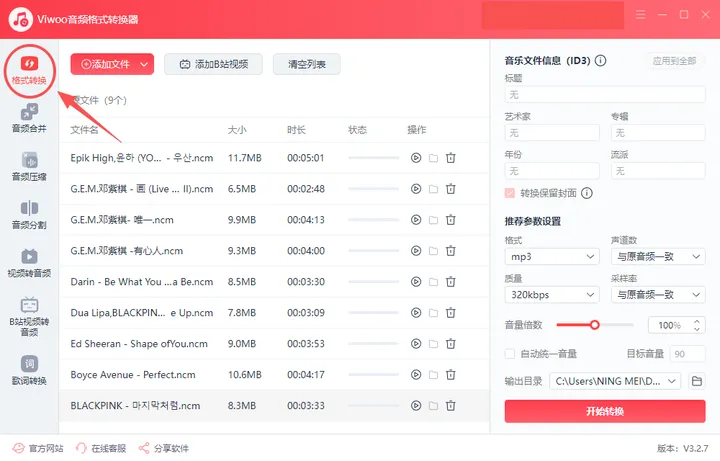The height and width of the screenshot is (461, 720).
Task: Delete the G.E.M. 有心人.ncm row
Action: point(451,251)
